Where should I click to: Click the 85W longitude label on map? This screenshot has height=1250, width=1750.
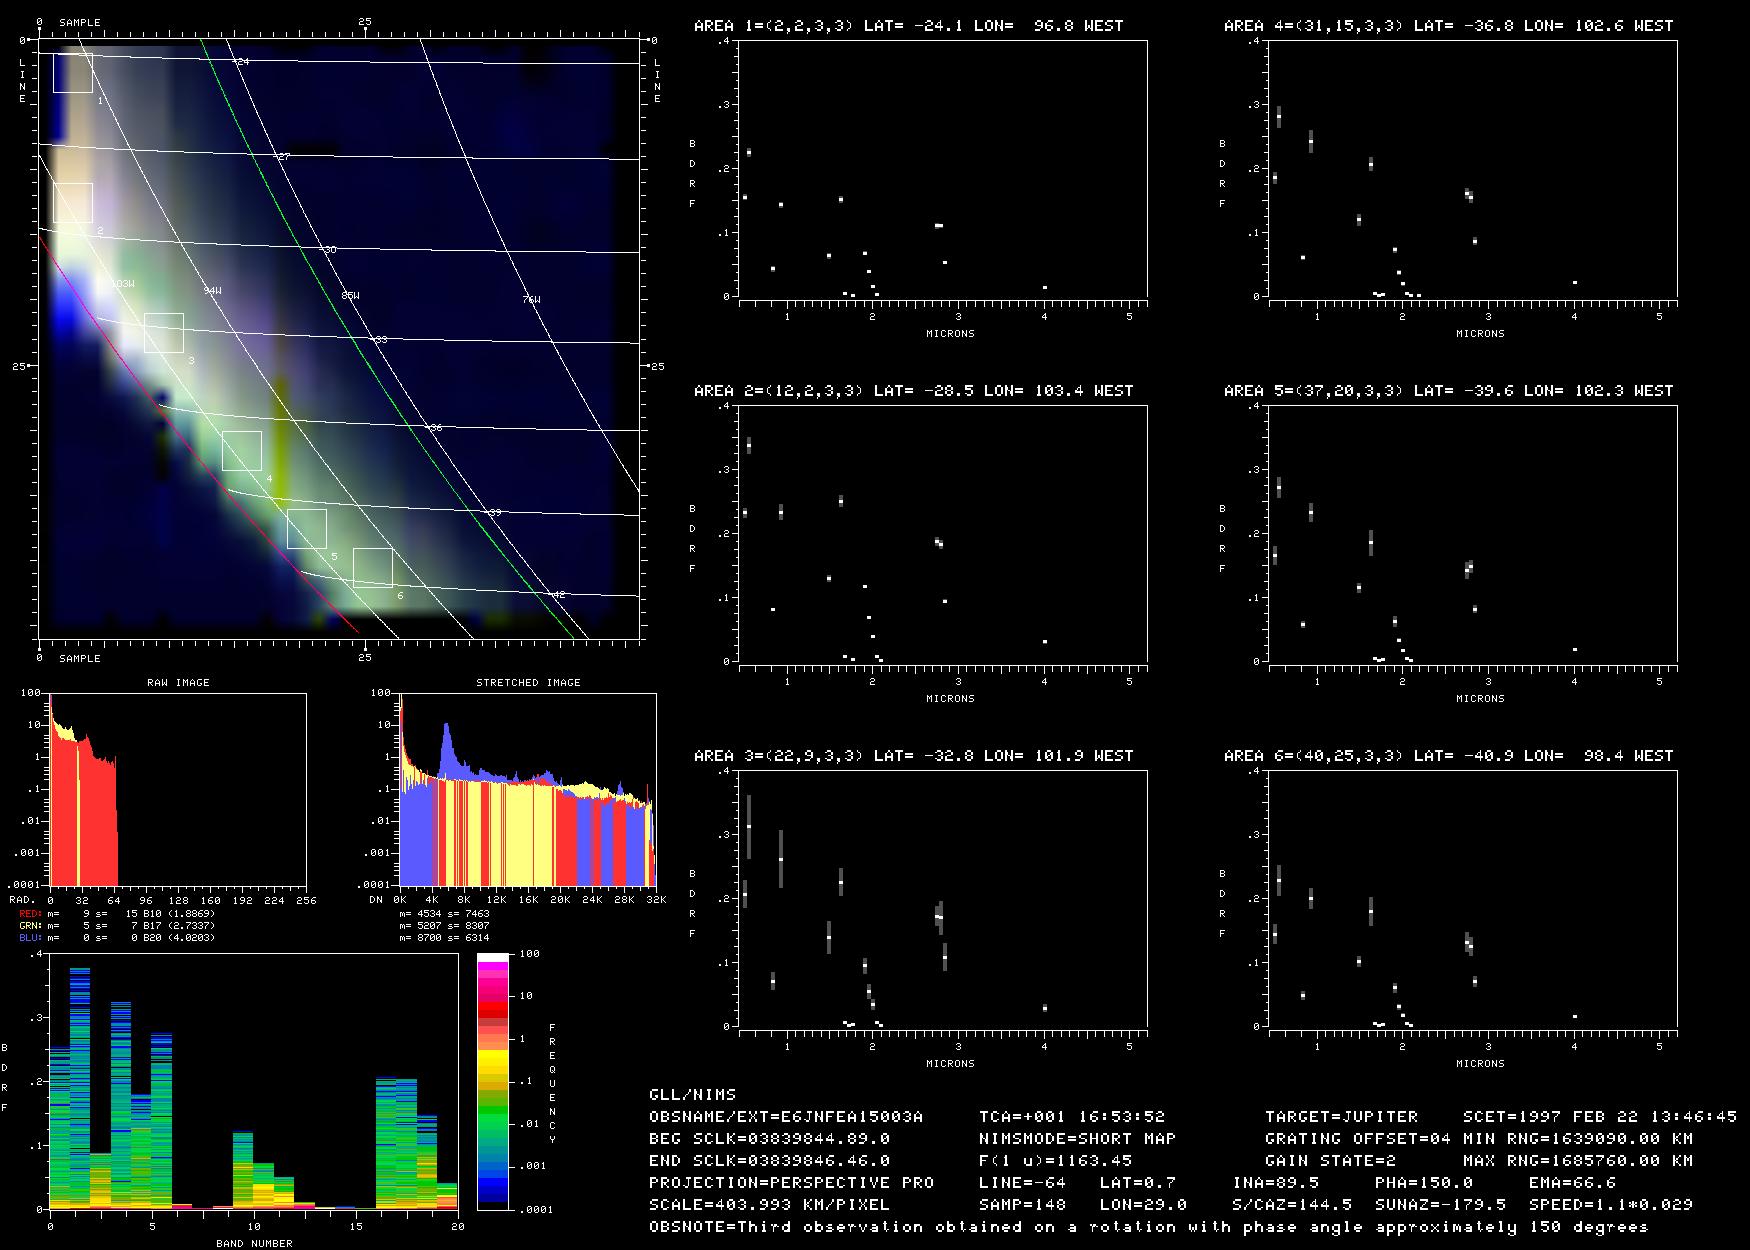coord(349,296)
